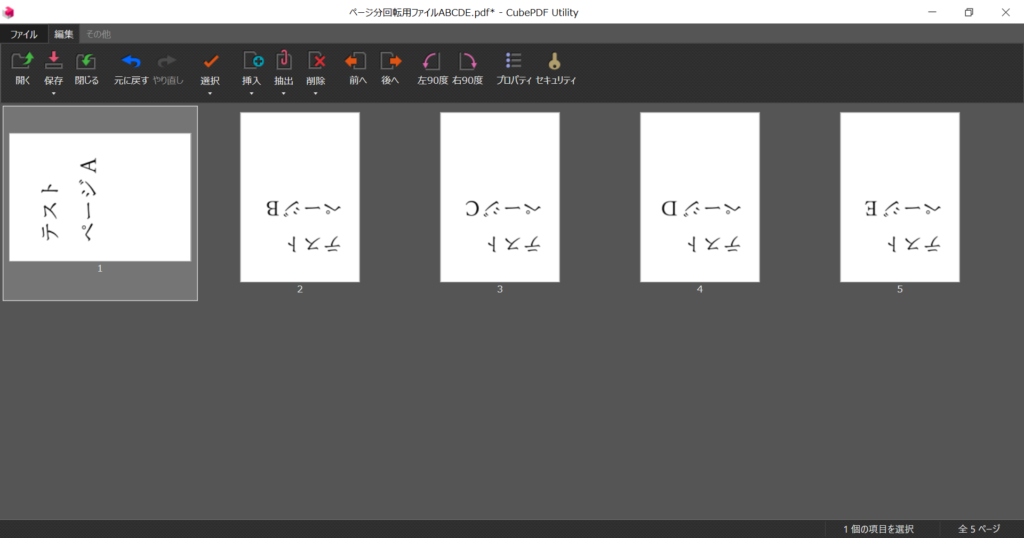Open the ファイル menu tab

tap(24, 34)
